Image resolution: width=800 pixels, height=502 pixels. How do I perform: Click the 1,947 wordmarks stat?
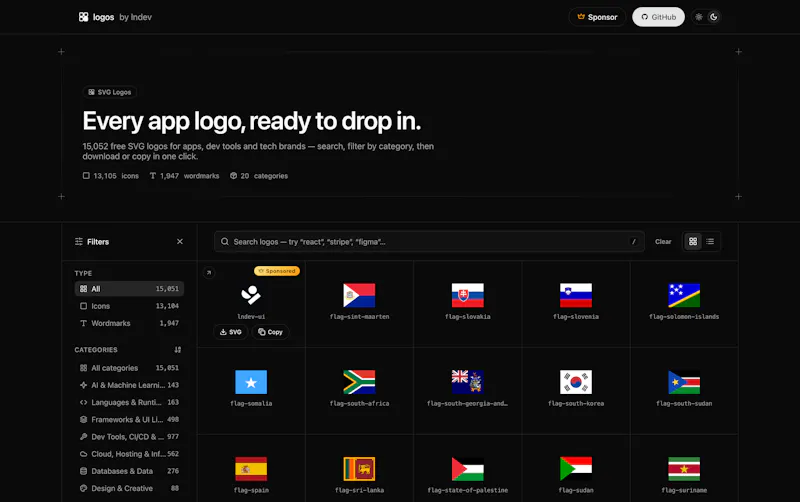pos(184,175)
